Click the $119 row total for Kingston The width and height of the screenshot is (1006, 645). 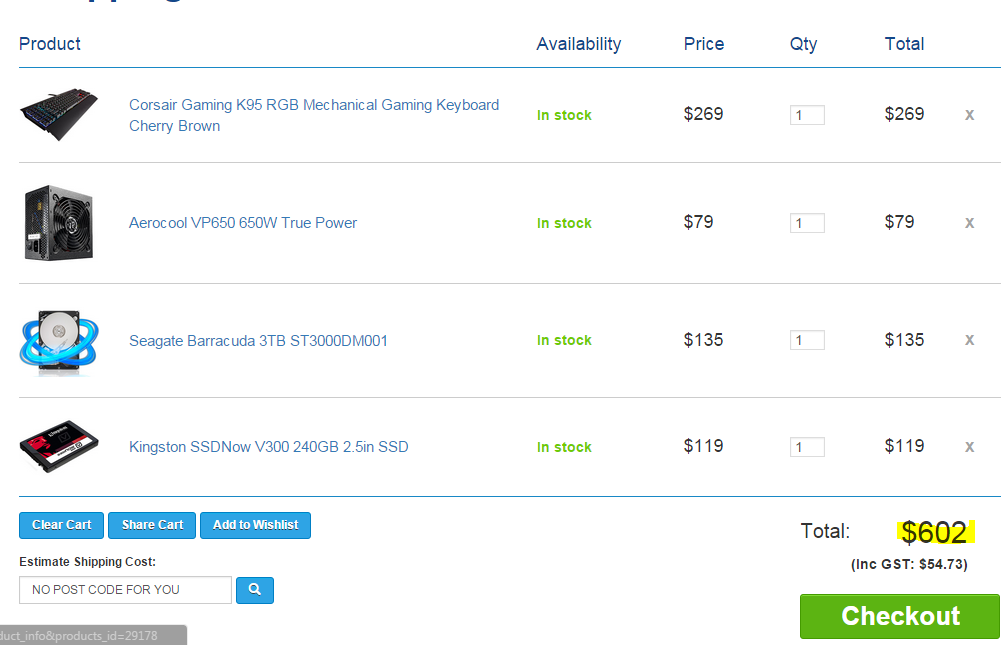coord(904,446)
